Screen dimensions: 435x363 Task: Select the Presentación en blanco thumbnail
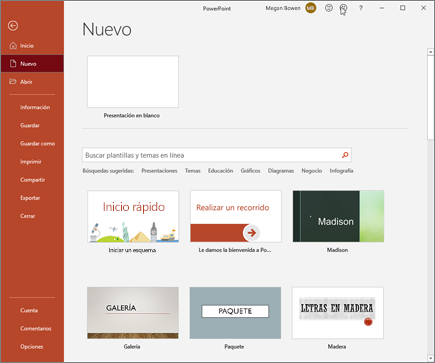click(x=133, y=82)
